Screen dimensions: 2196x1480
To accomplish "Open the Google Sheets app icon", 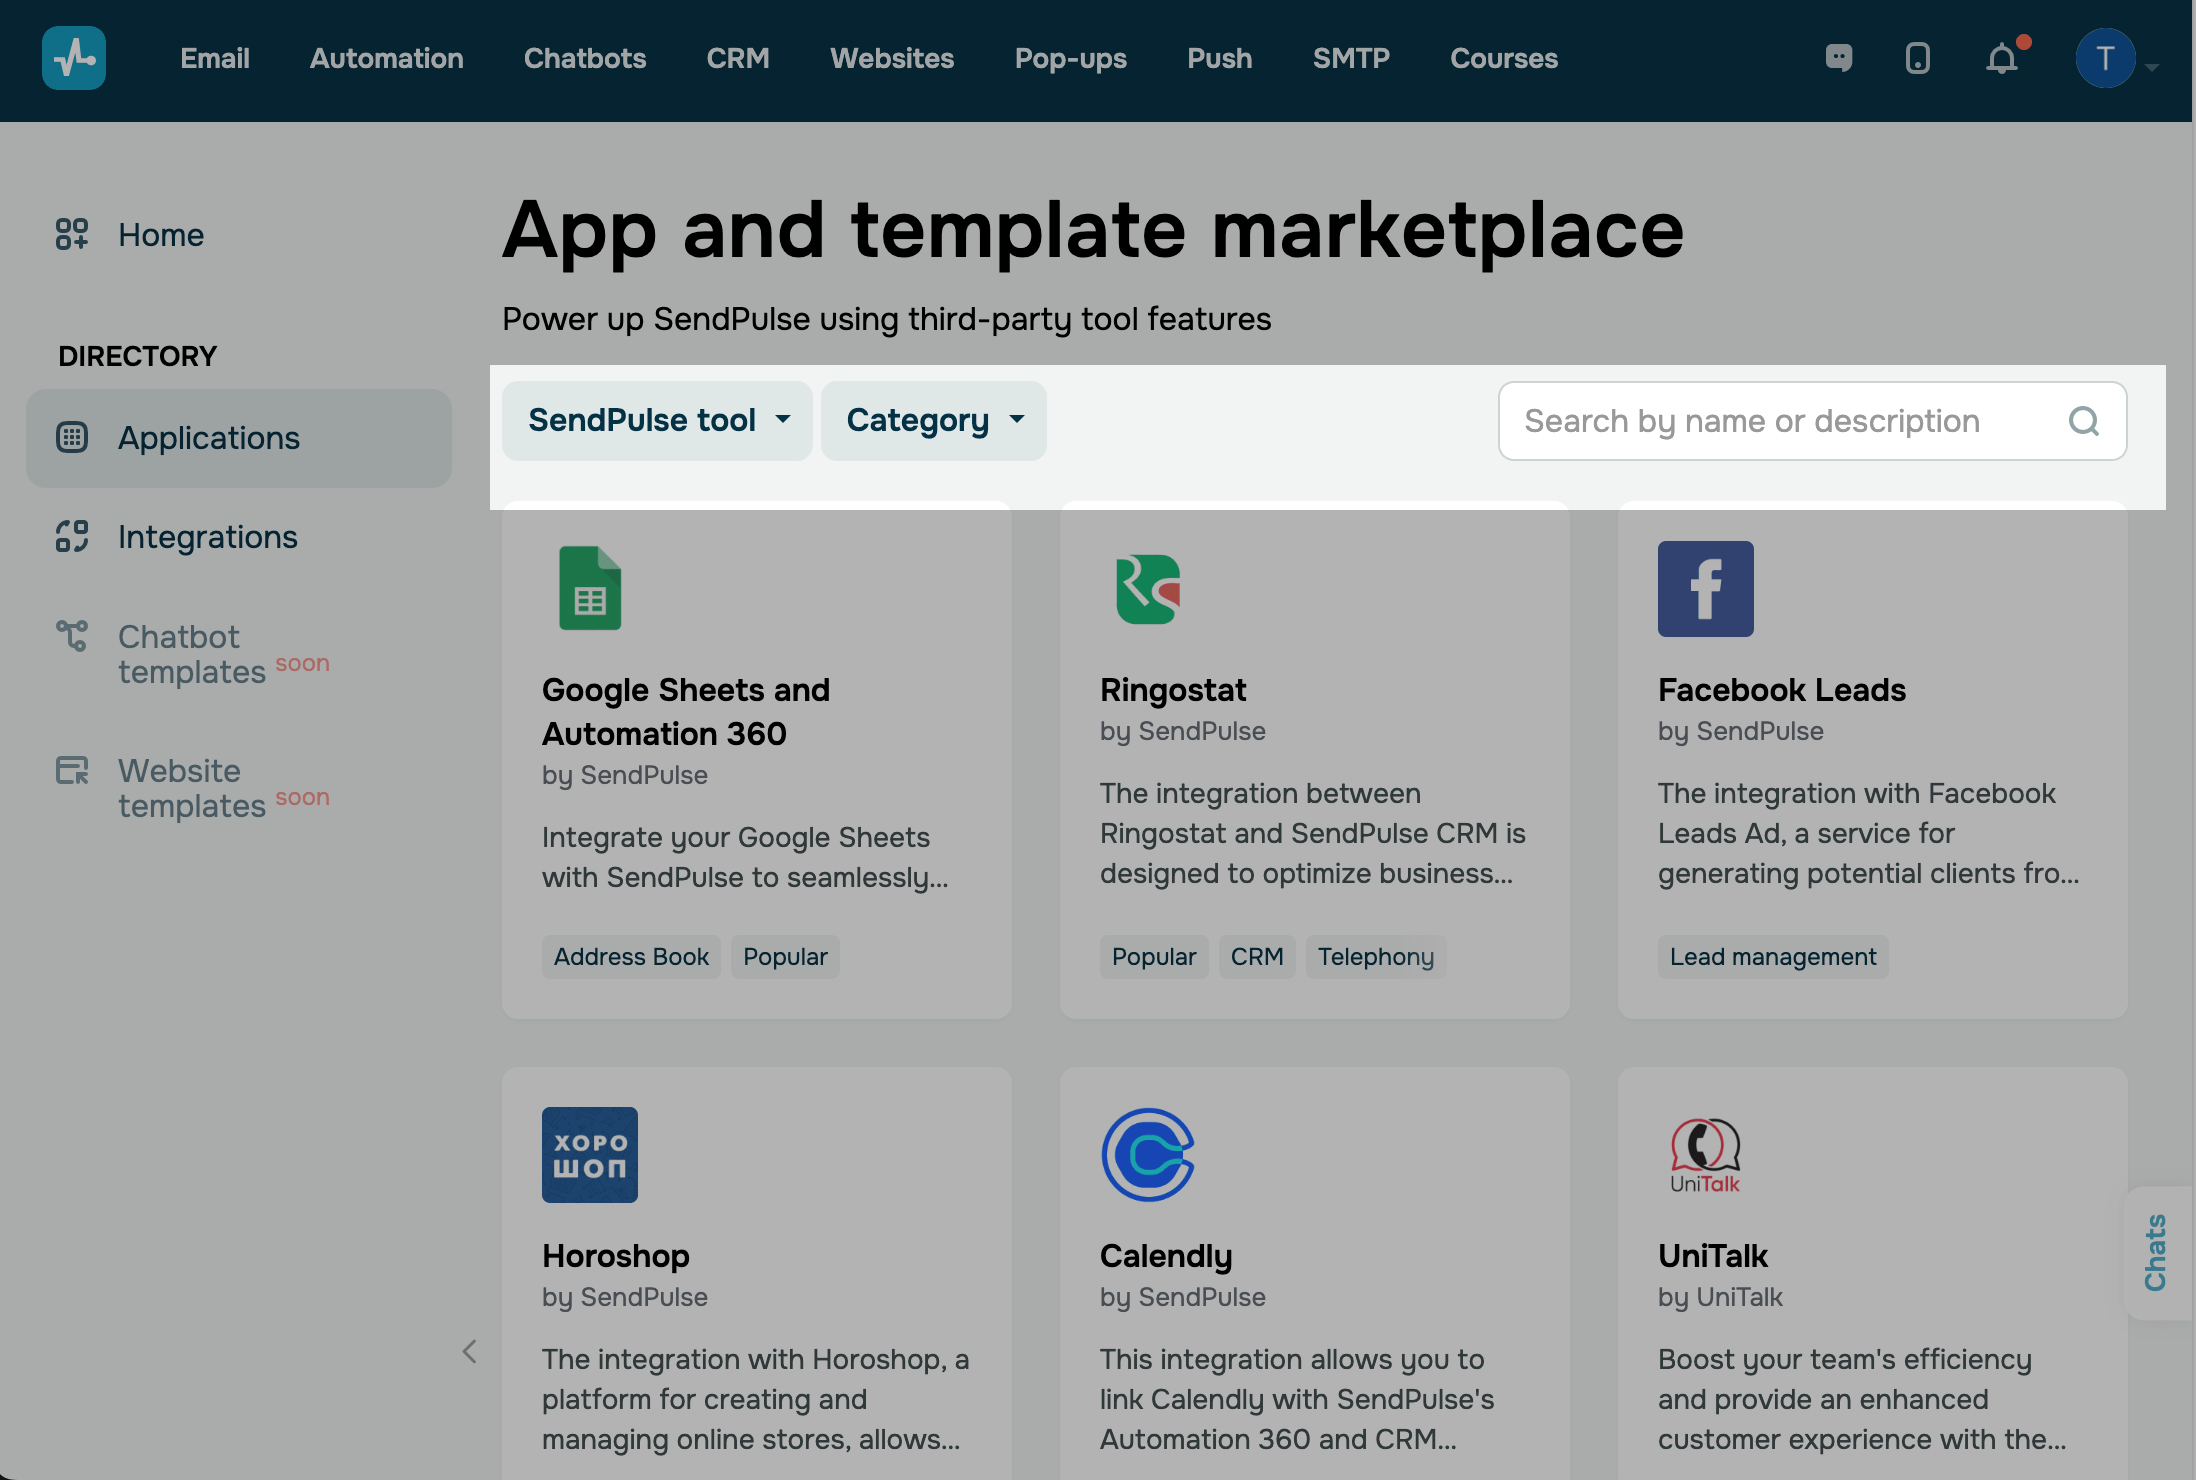I will (x=590, y=588).
